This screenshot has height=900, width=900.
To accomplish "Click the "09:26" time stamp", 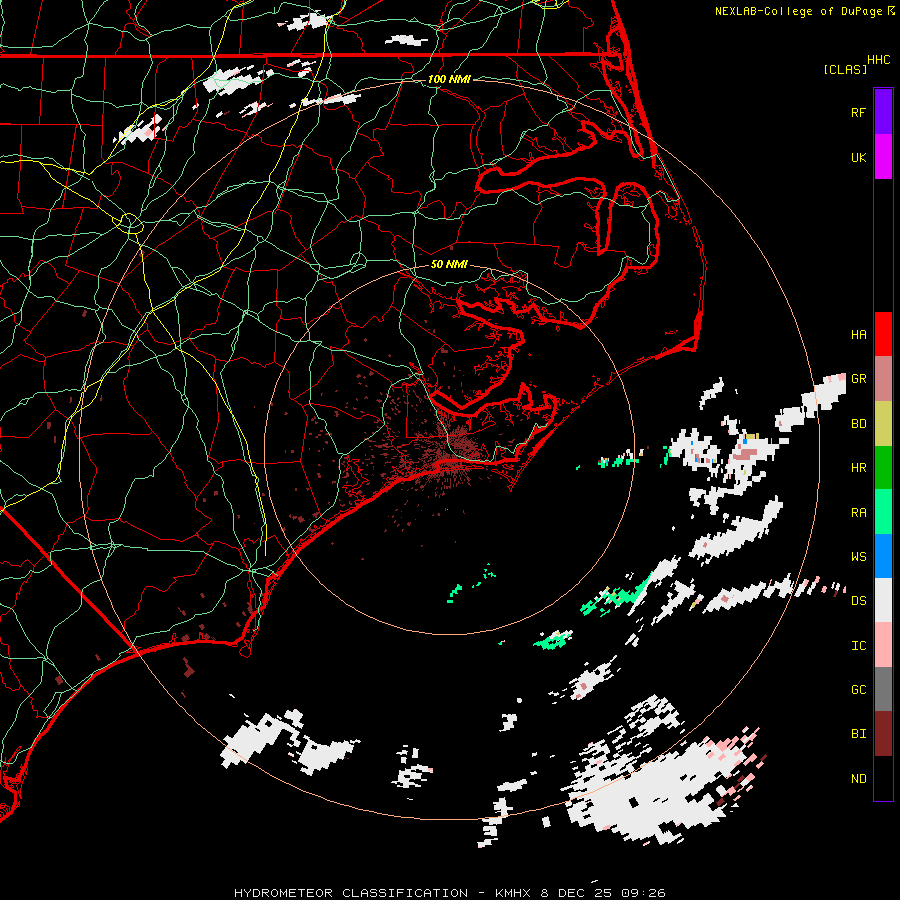I will 643,893.
